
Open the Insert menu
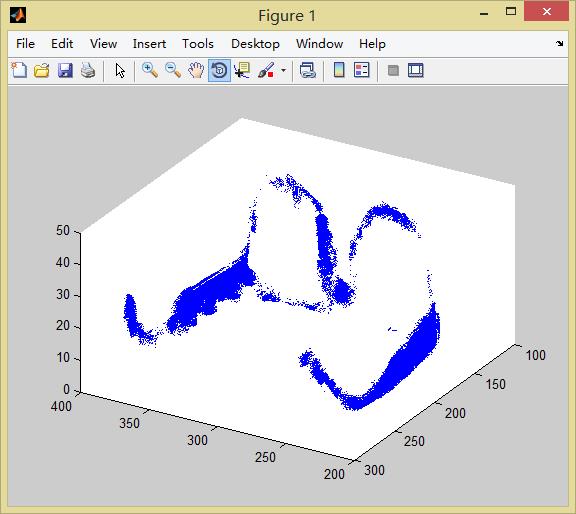149,44
